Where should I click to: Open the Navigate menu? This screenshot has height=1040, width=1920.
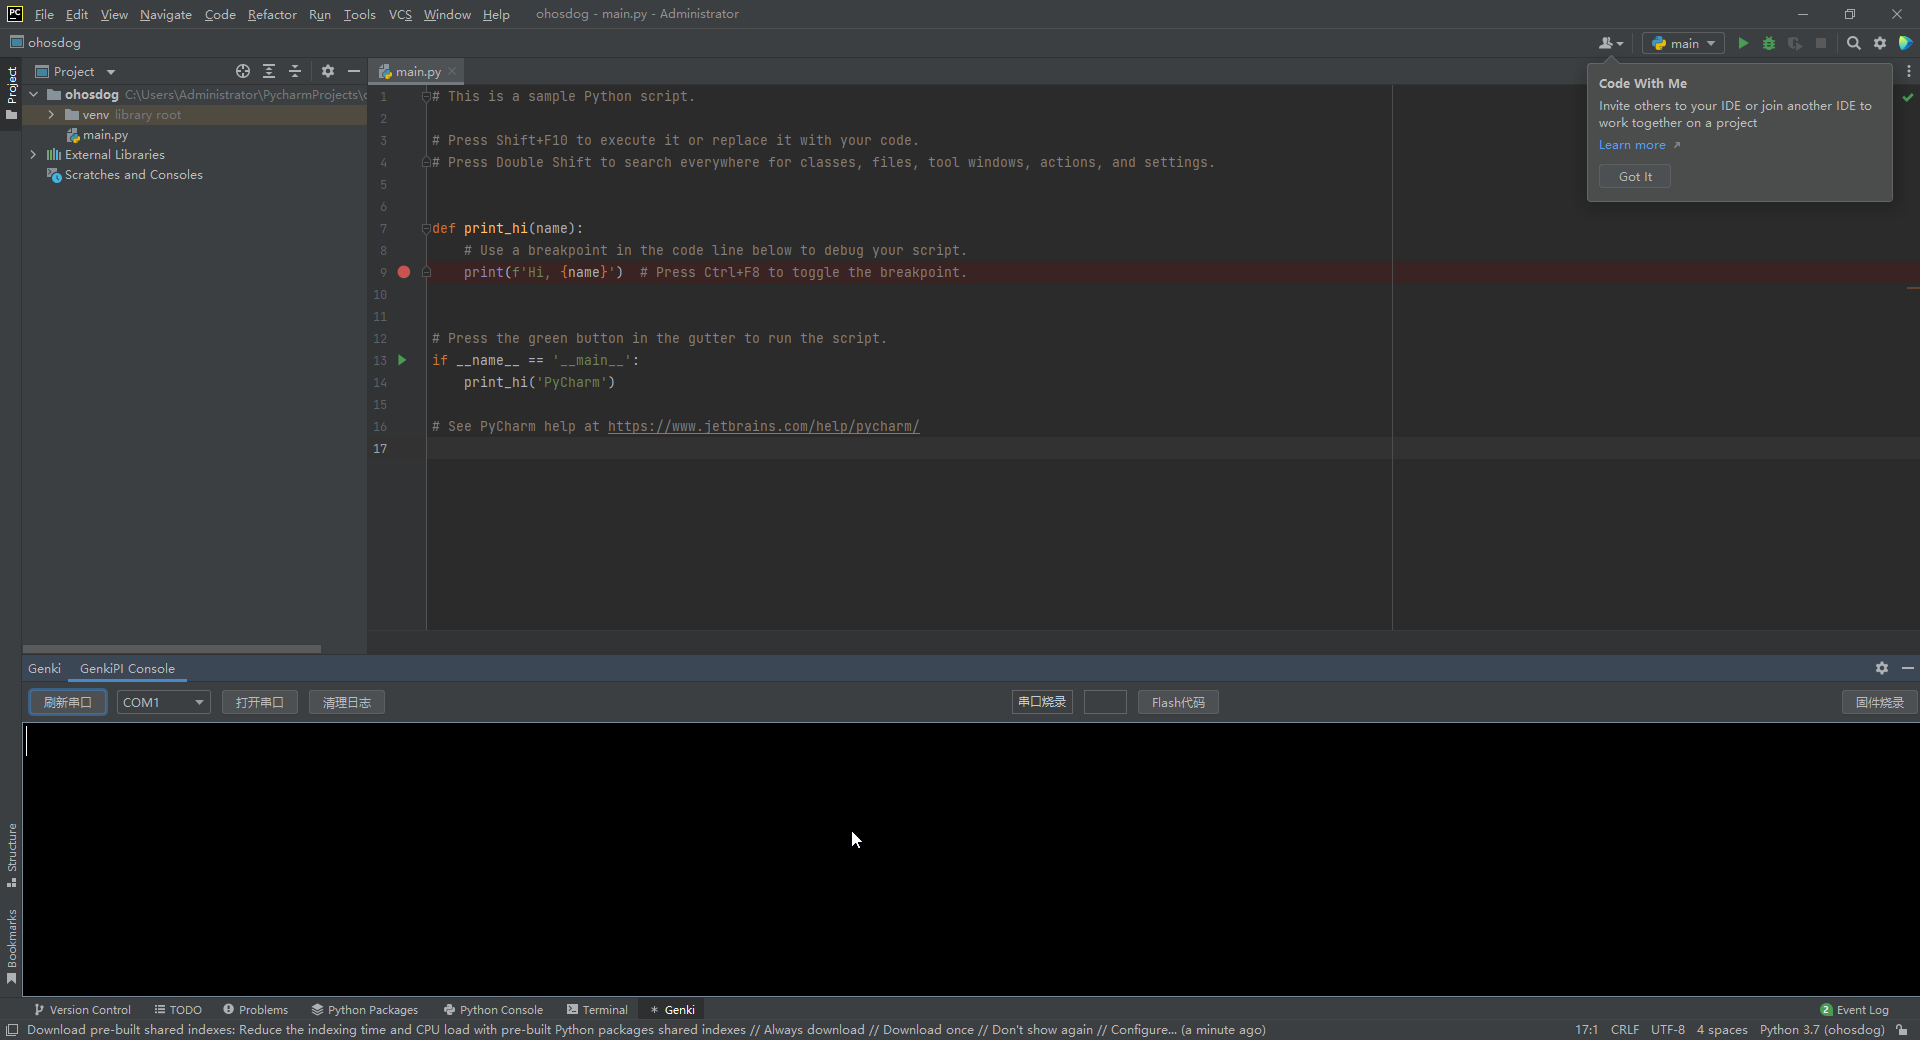click(166, 14)
